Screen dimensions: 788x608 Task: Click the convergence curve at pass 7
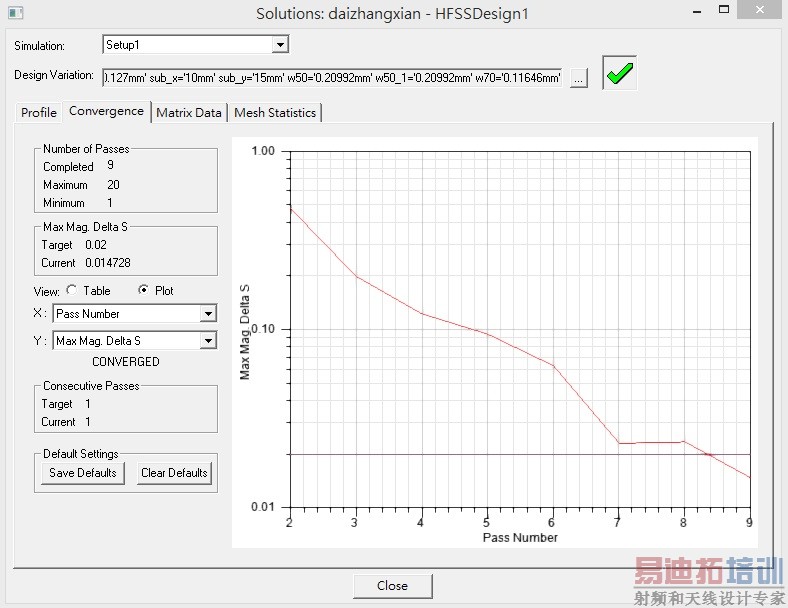(619, 443)
